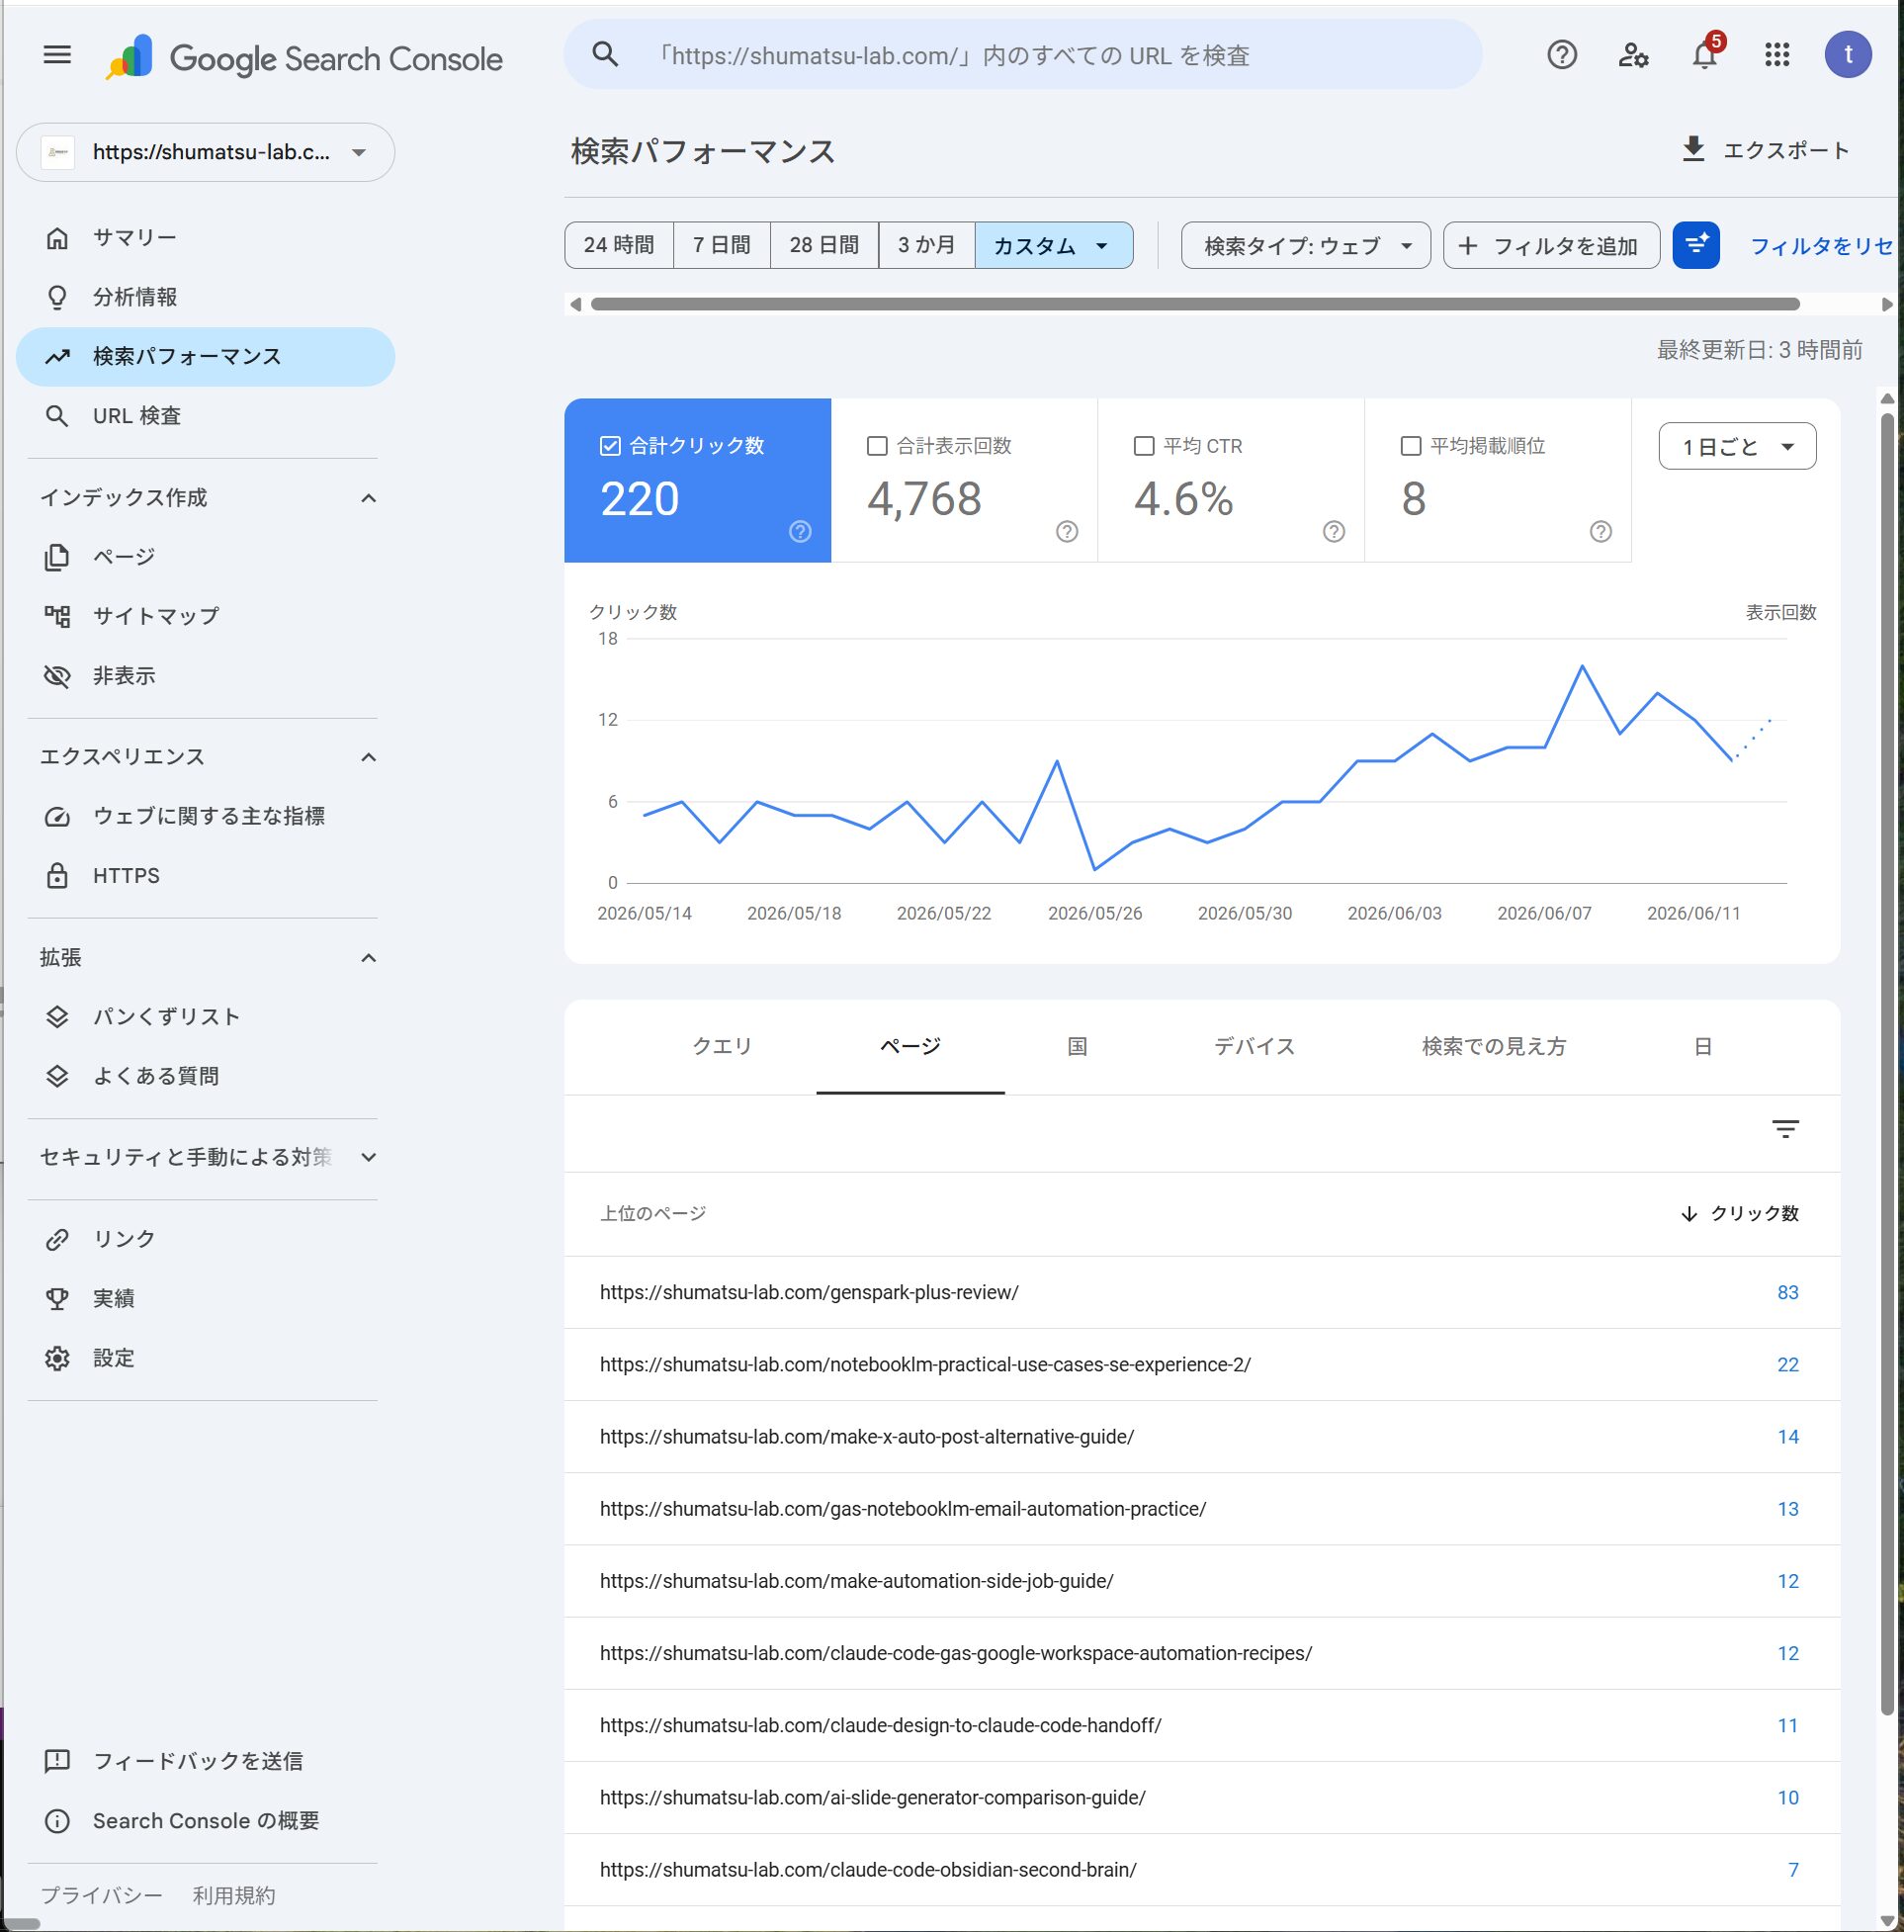Show help for 合計表示回数 card
This screenshot has width=1904, height=1932.
point(1067,532)
